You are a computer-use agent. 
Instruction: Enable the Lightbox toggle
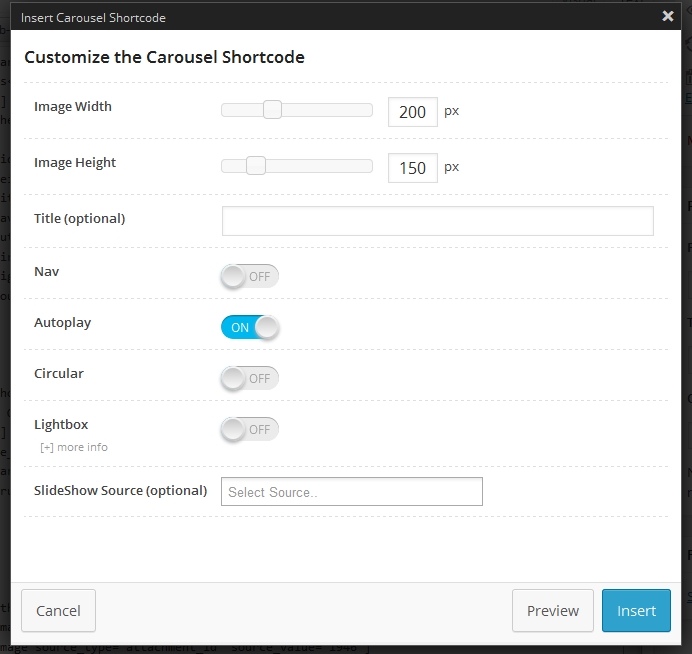click(x=249, y=429)
